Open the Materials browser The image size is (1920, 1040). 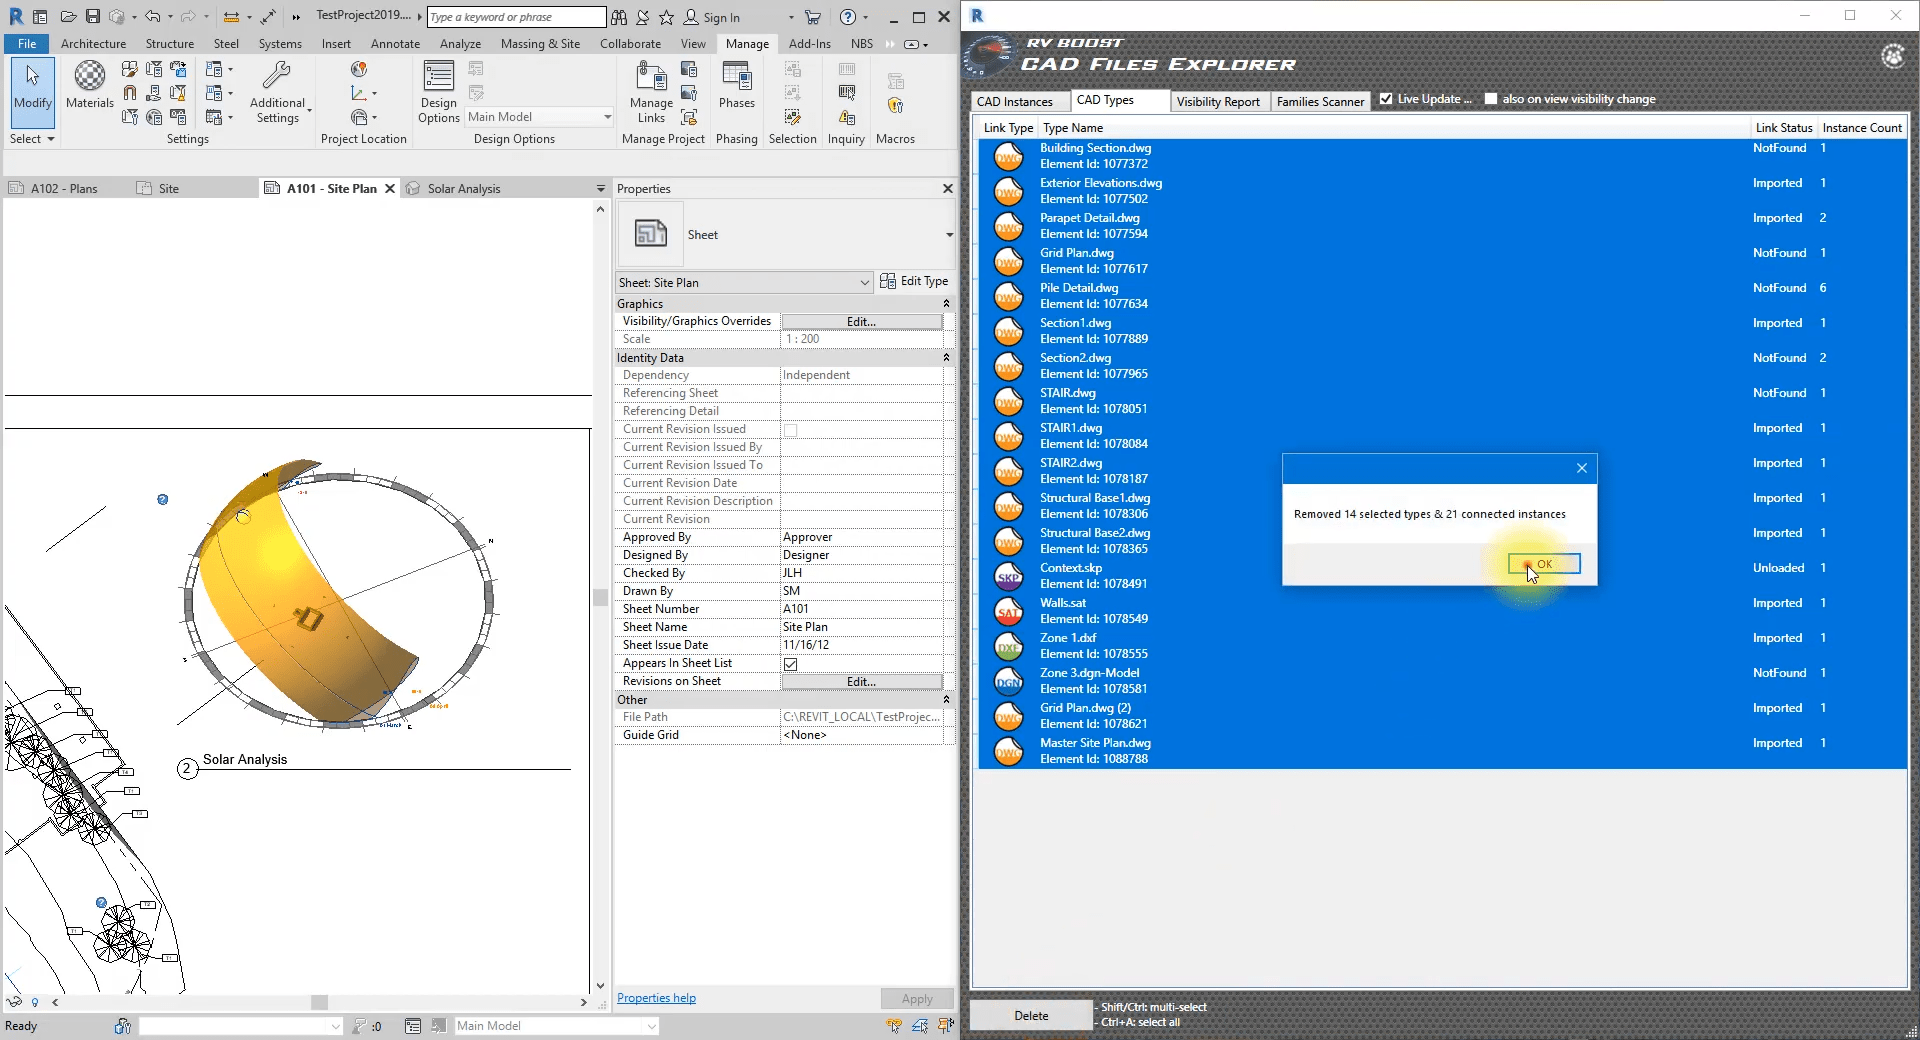pyautogui.click(x=90, y=86)
